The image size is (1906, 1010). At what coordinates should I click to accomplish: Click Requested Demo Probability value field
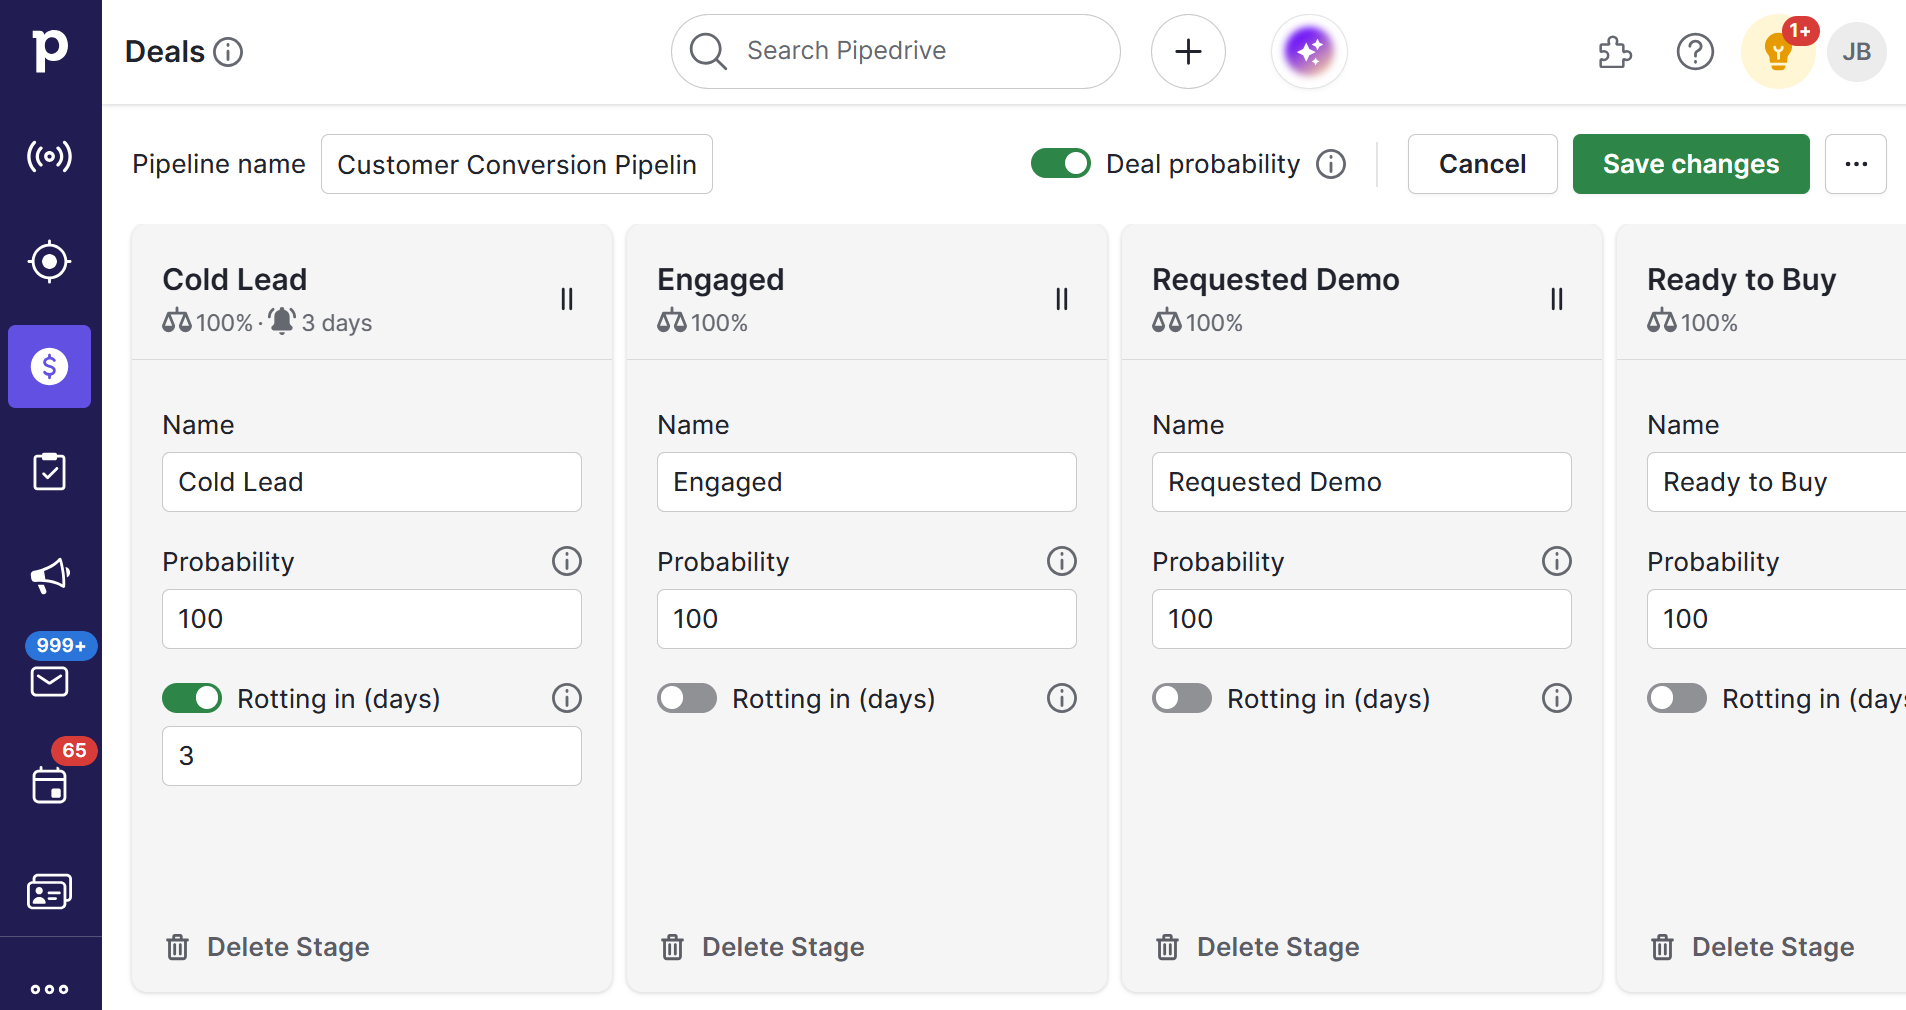click(x=1362, y=619)
